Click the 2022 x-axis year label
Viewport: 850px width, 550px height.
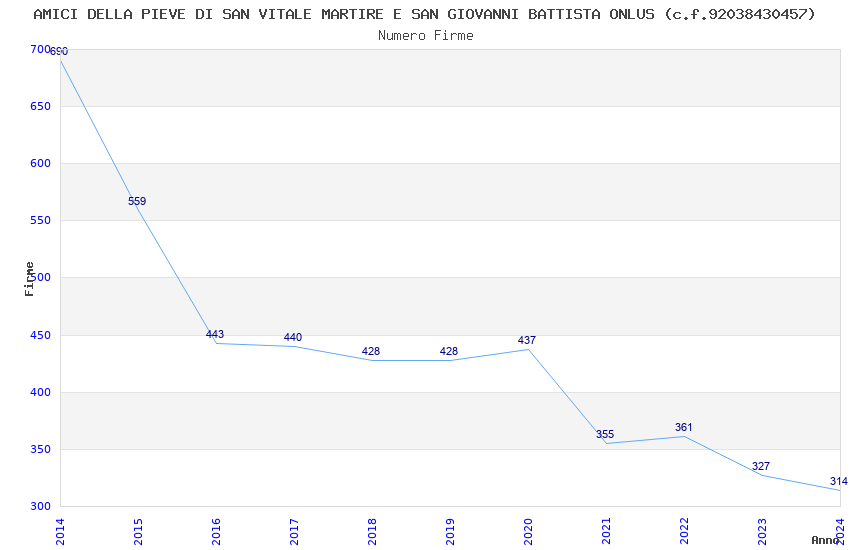[685, 532]
